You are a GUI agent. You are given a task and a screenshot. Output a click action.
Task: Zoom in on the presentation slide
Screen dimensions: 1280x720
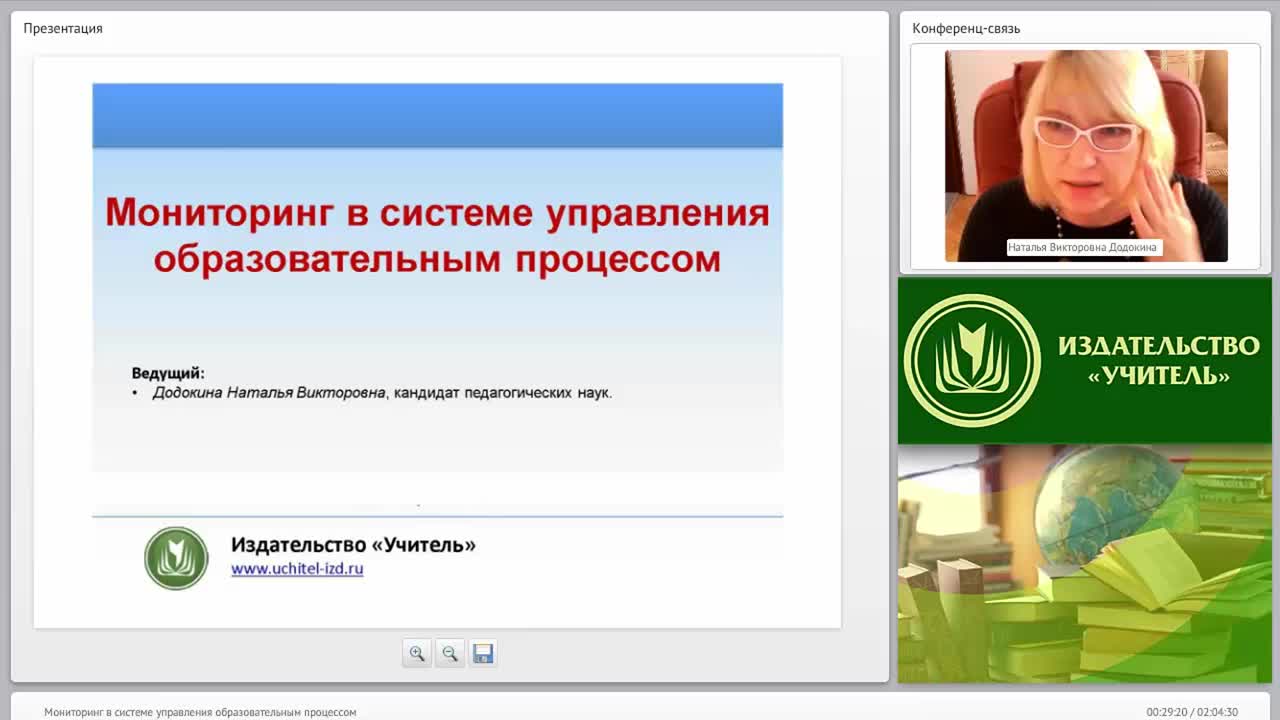pos(417,653)
